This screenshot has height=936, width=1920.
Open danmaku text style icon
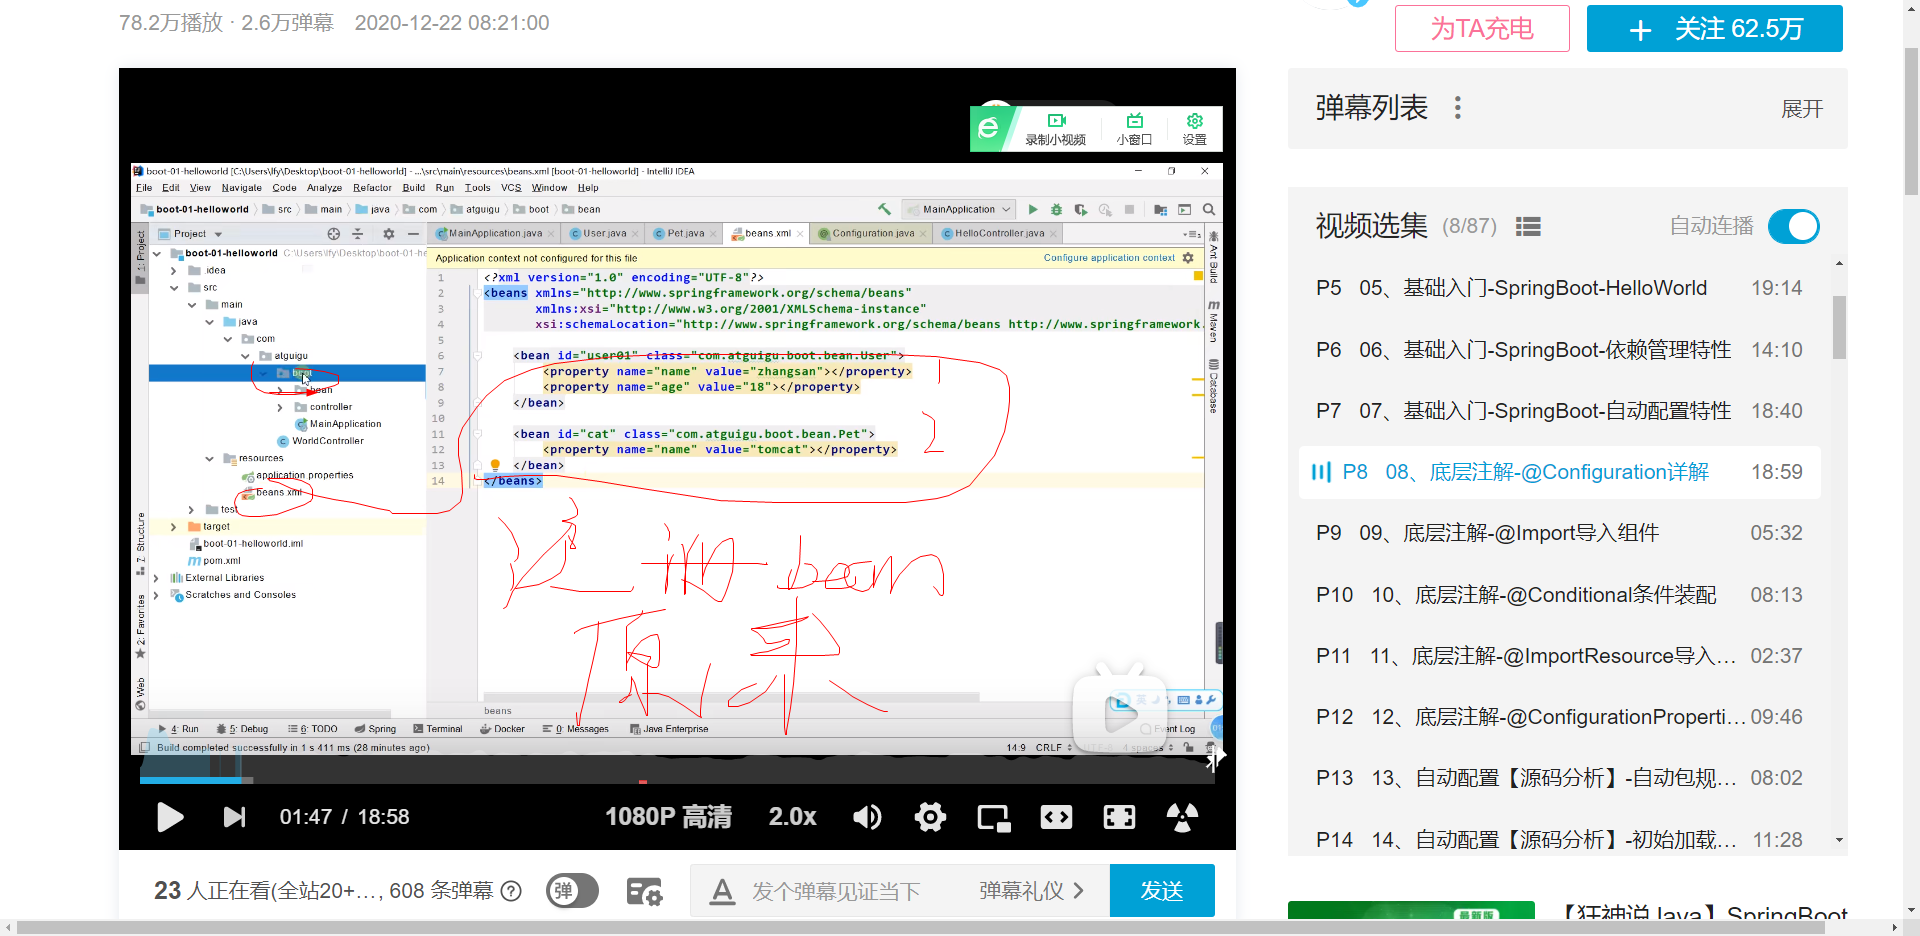click(x=722, y=891)
